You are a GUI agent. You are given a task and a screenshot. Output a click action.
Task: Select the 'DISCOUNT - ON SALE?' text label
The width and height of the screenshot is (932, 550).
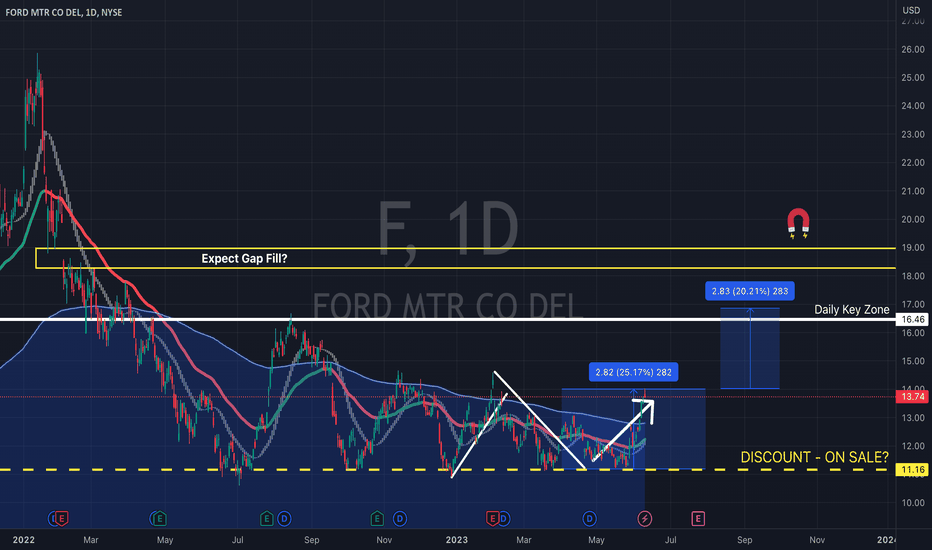814,457
